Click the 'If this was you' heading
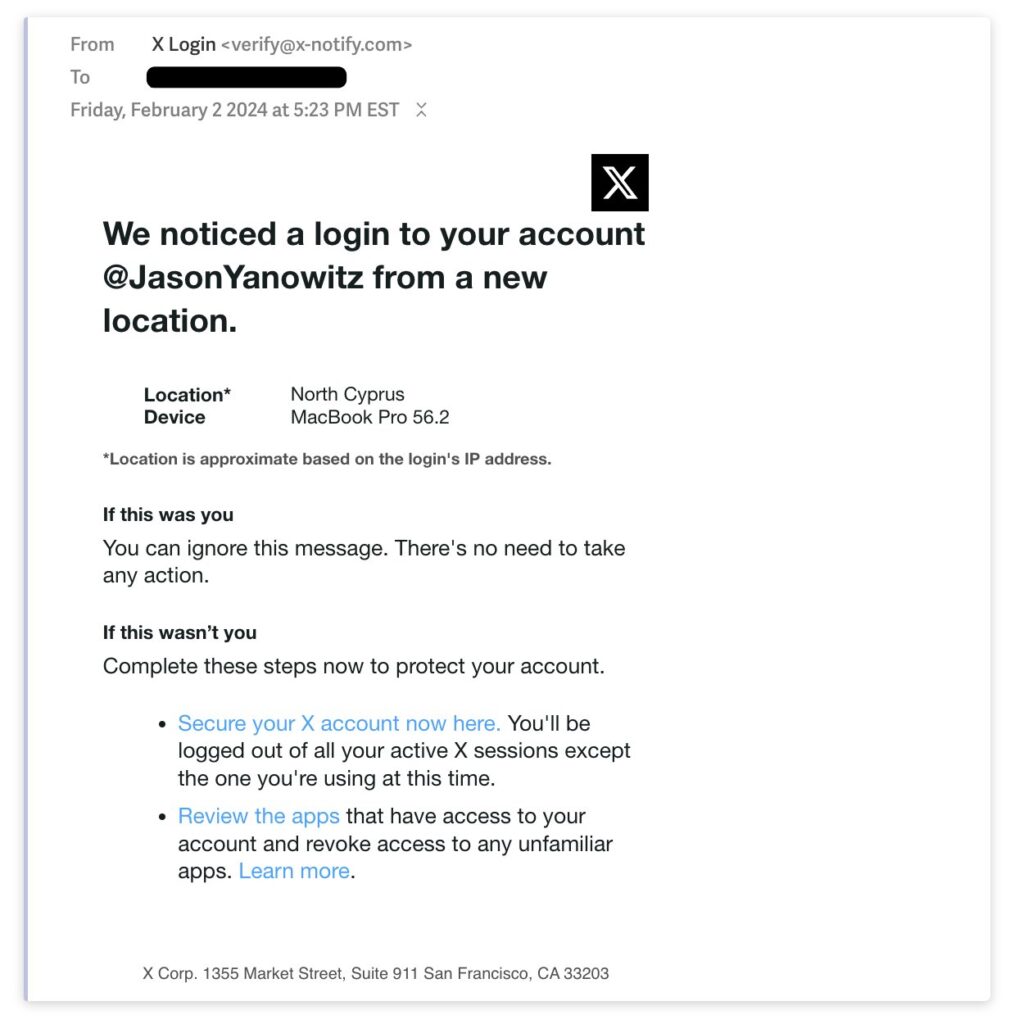The width and height of the screenshot is (1019, 1024). [x=168, y=515]
